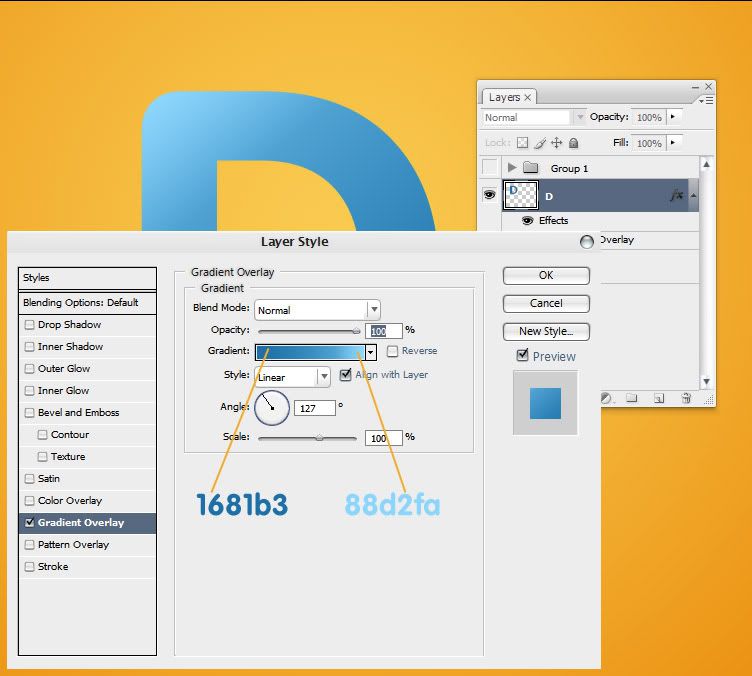Toggle Effects visibility eye

click(x=528, y=221)
